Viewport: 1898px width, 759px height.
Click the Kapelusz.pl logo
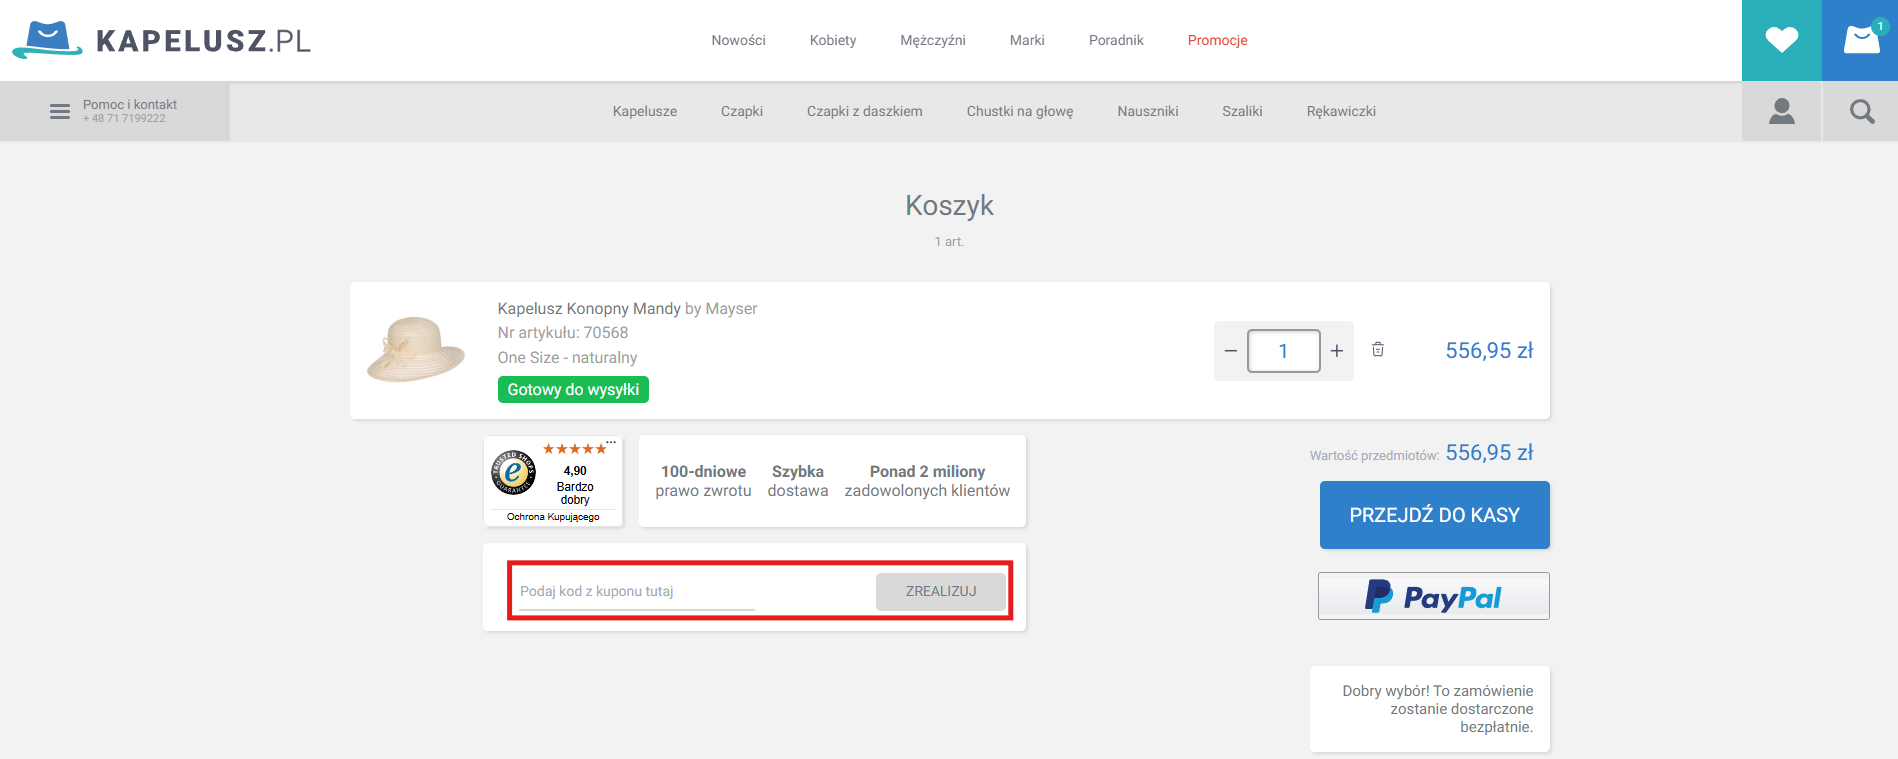pos(162,40)
